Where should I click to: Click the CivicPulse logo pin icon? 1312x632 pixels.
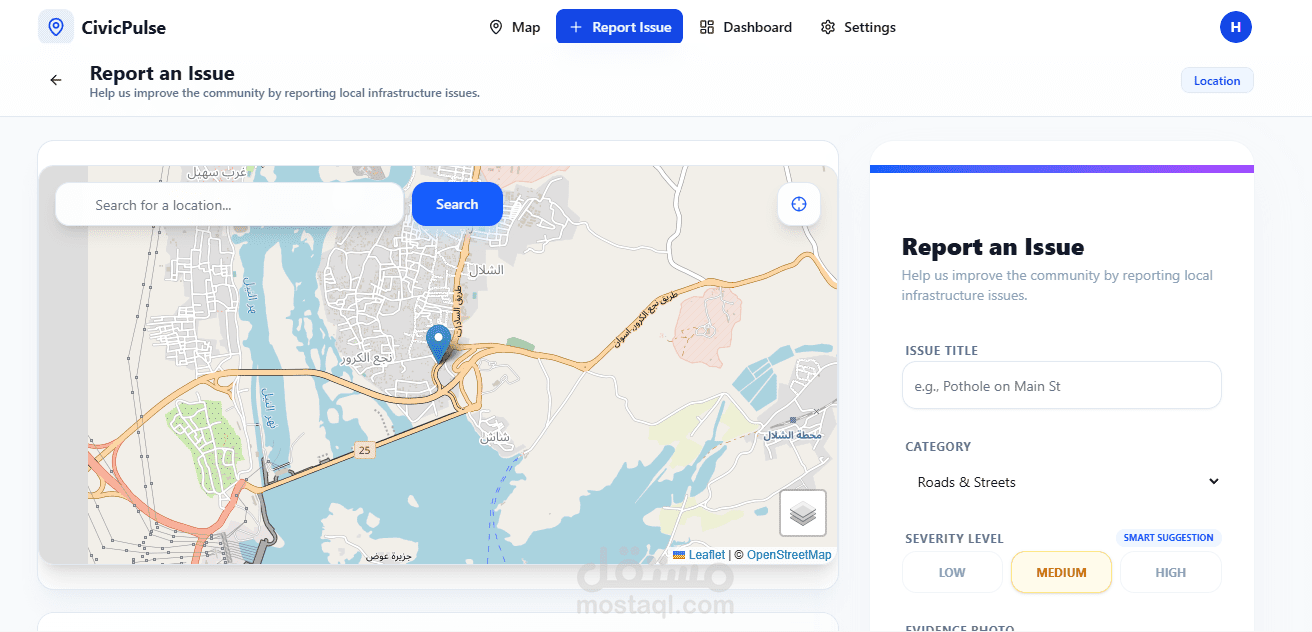coord(56,27)
